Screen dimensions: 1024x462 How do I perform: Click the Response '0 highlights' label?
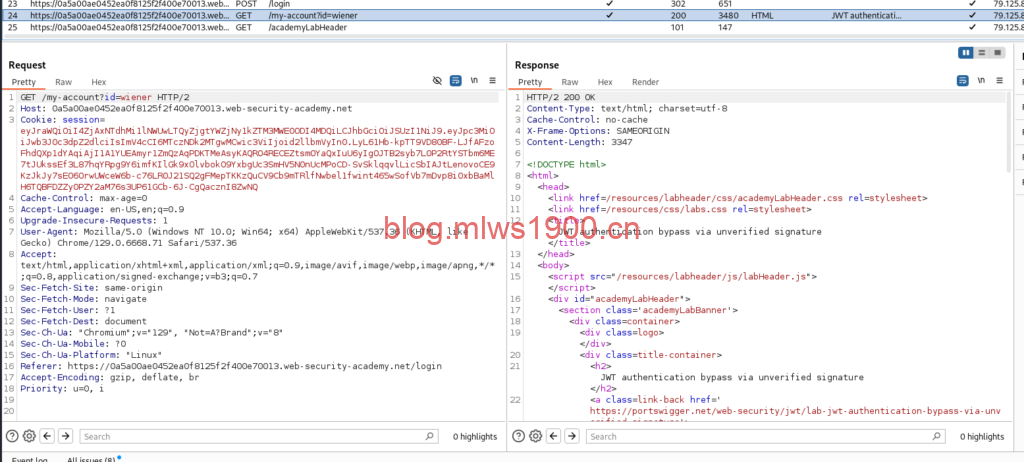[x=982, y=437]
